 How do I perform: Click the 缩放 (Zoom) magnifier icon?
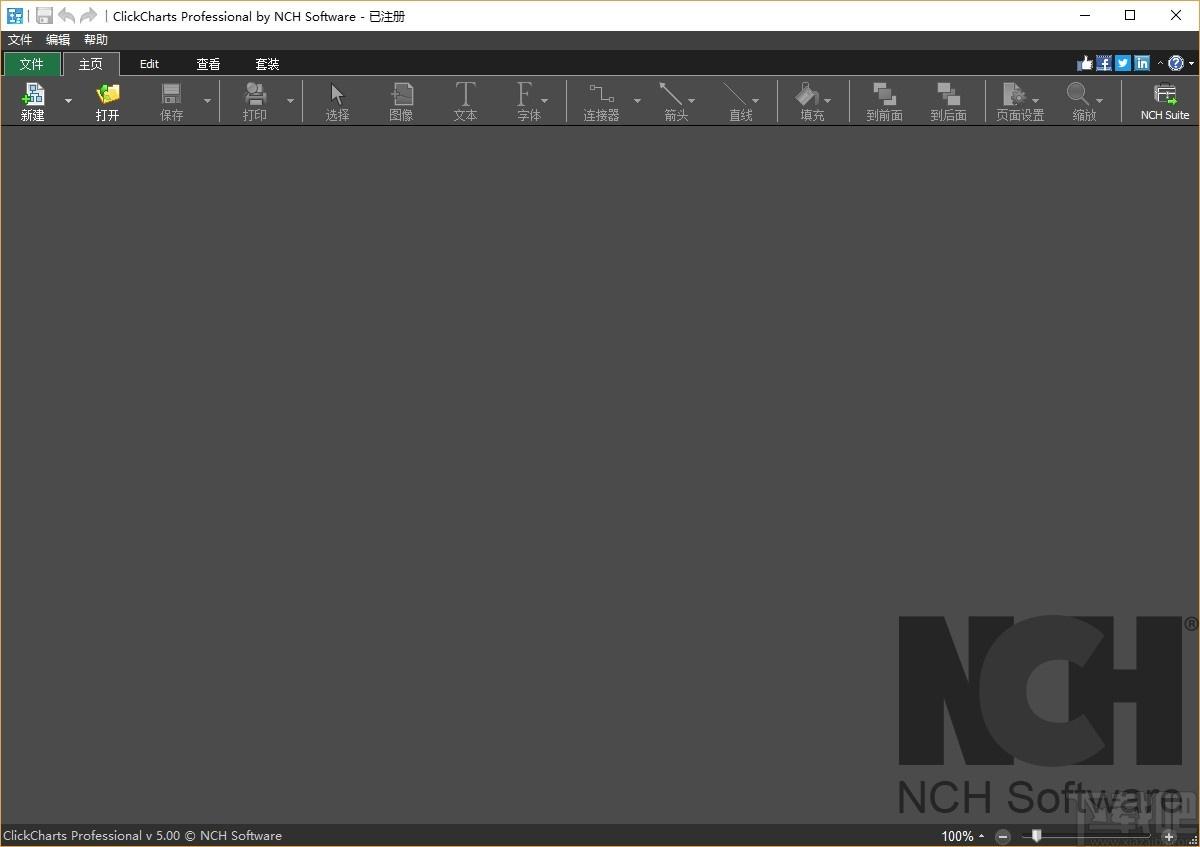tap(1079, 94)
